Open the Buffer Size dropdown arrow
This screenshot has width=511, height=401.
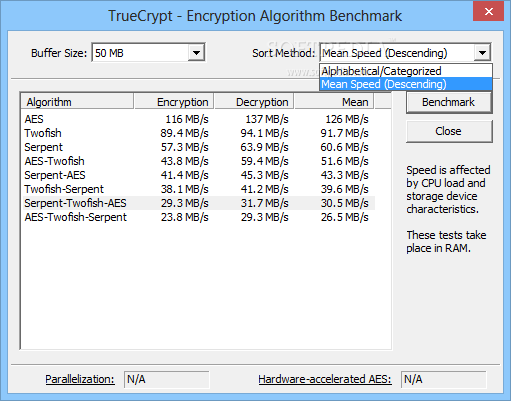pyautogui.click(x=196, y=53)
